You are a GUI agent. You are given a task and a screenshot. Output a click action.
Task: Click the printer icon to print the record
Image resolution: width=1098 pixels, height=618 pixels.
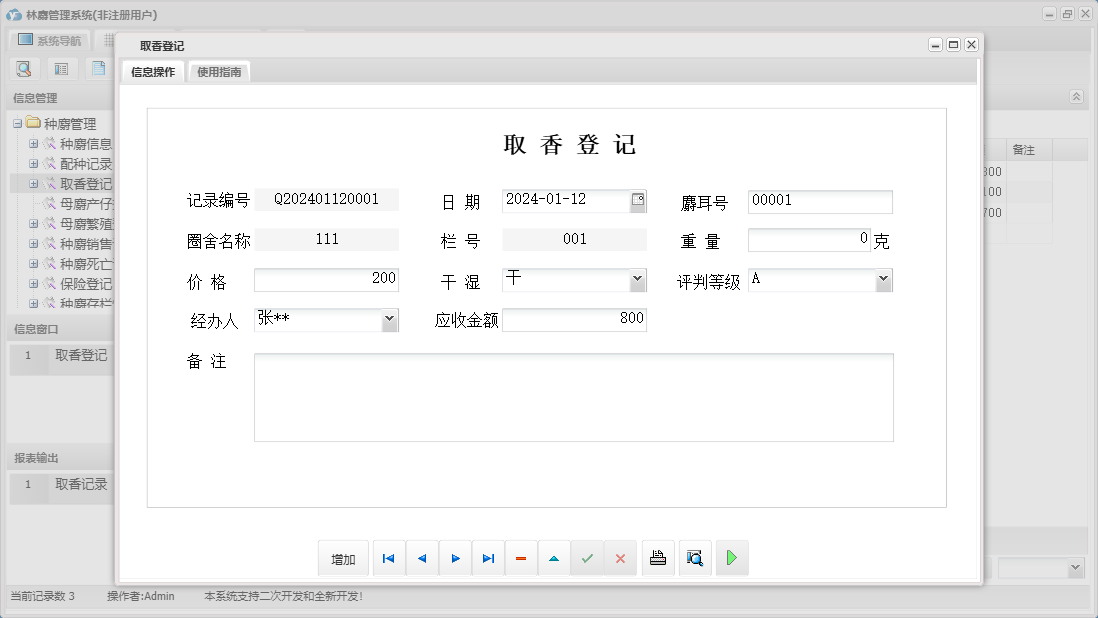coord(658,558)
